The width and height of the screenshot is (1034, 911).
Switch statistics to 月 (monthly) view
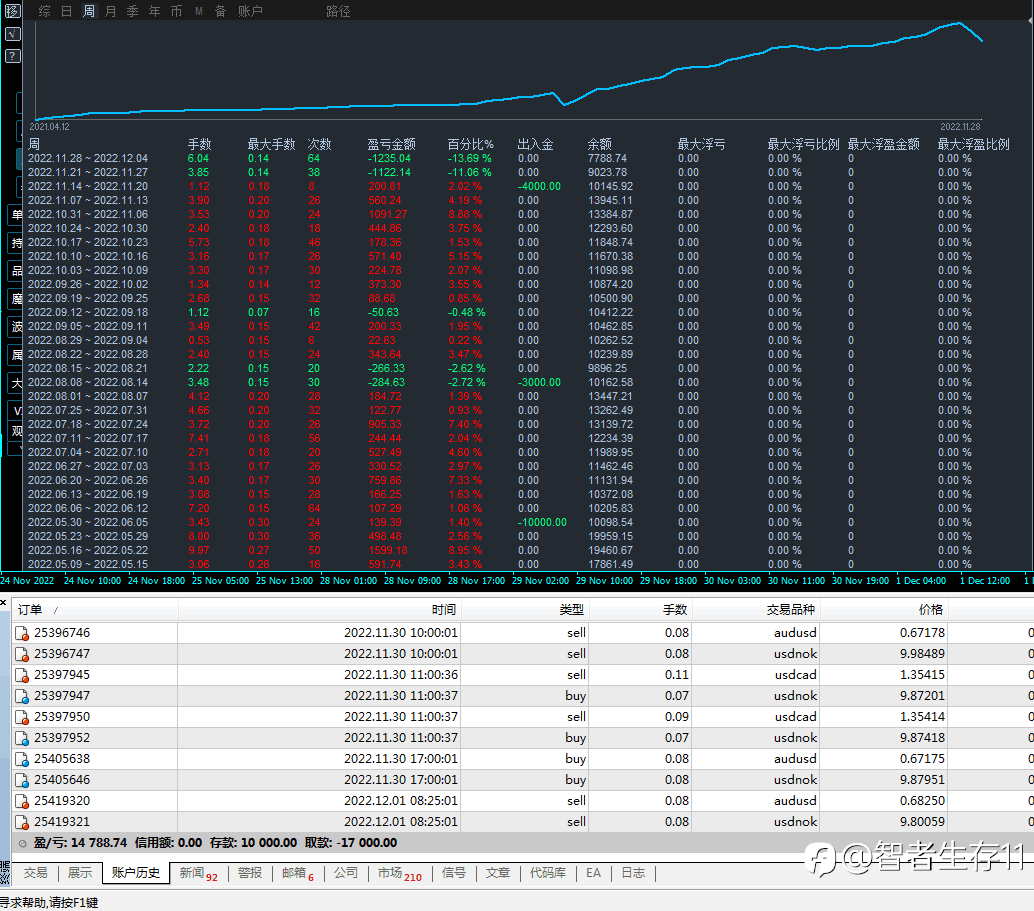point(110,11)
